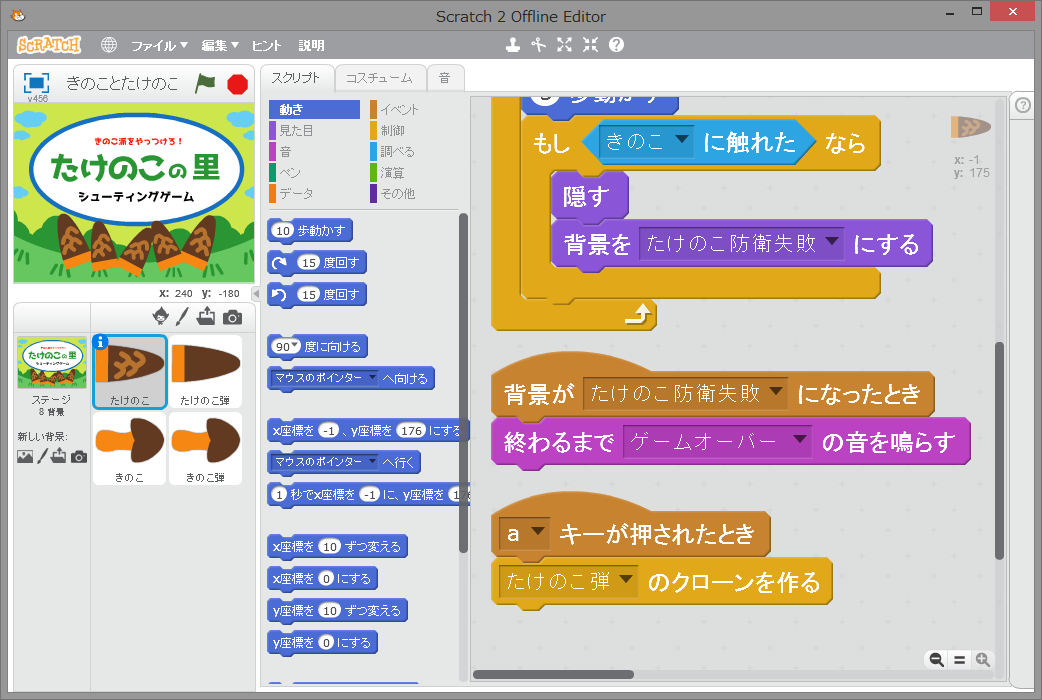
Task: Create a new sprite from camera
Action: pos(232,317)
